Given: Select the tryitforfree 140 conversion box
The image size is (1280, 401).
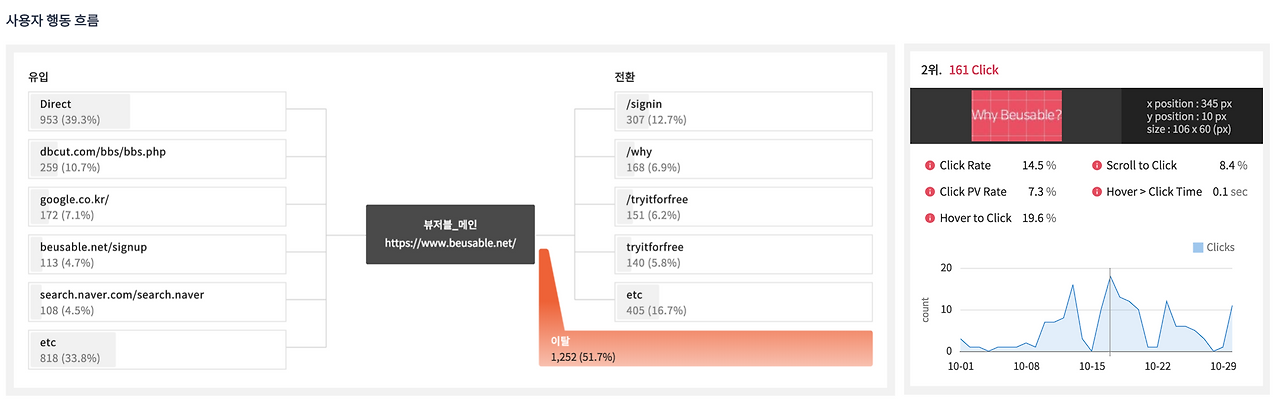Looking at the screenshot, I should [744, 254].
